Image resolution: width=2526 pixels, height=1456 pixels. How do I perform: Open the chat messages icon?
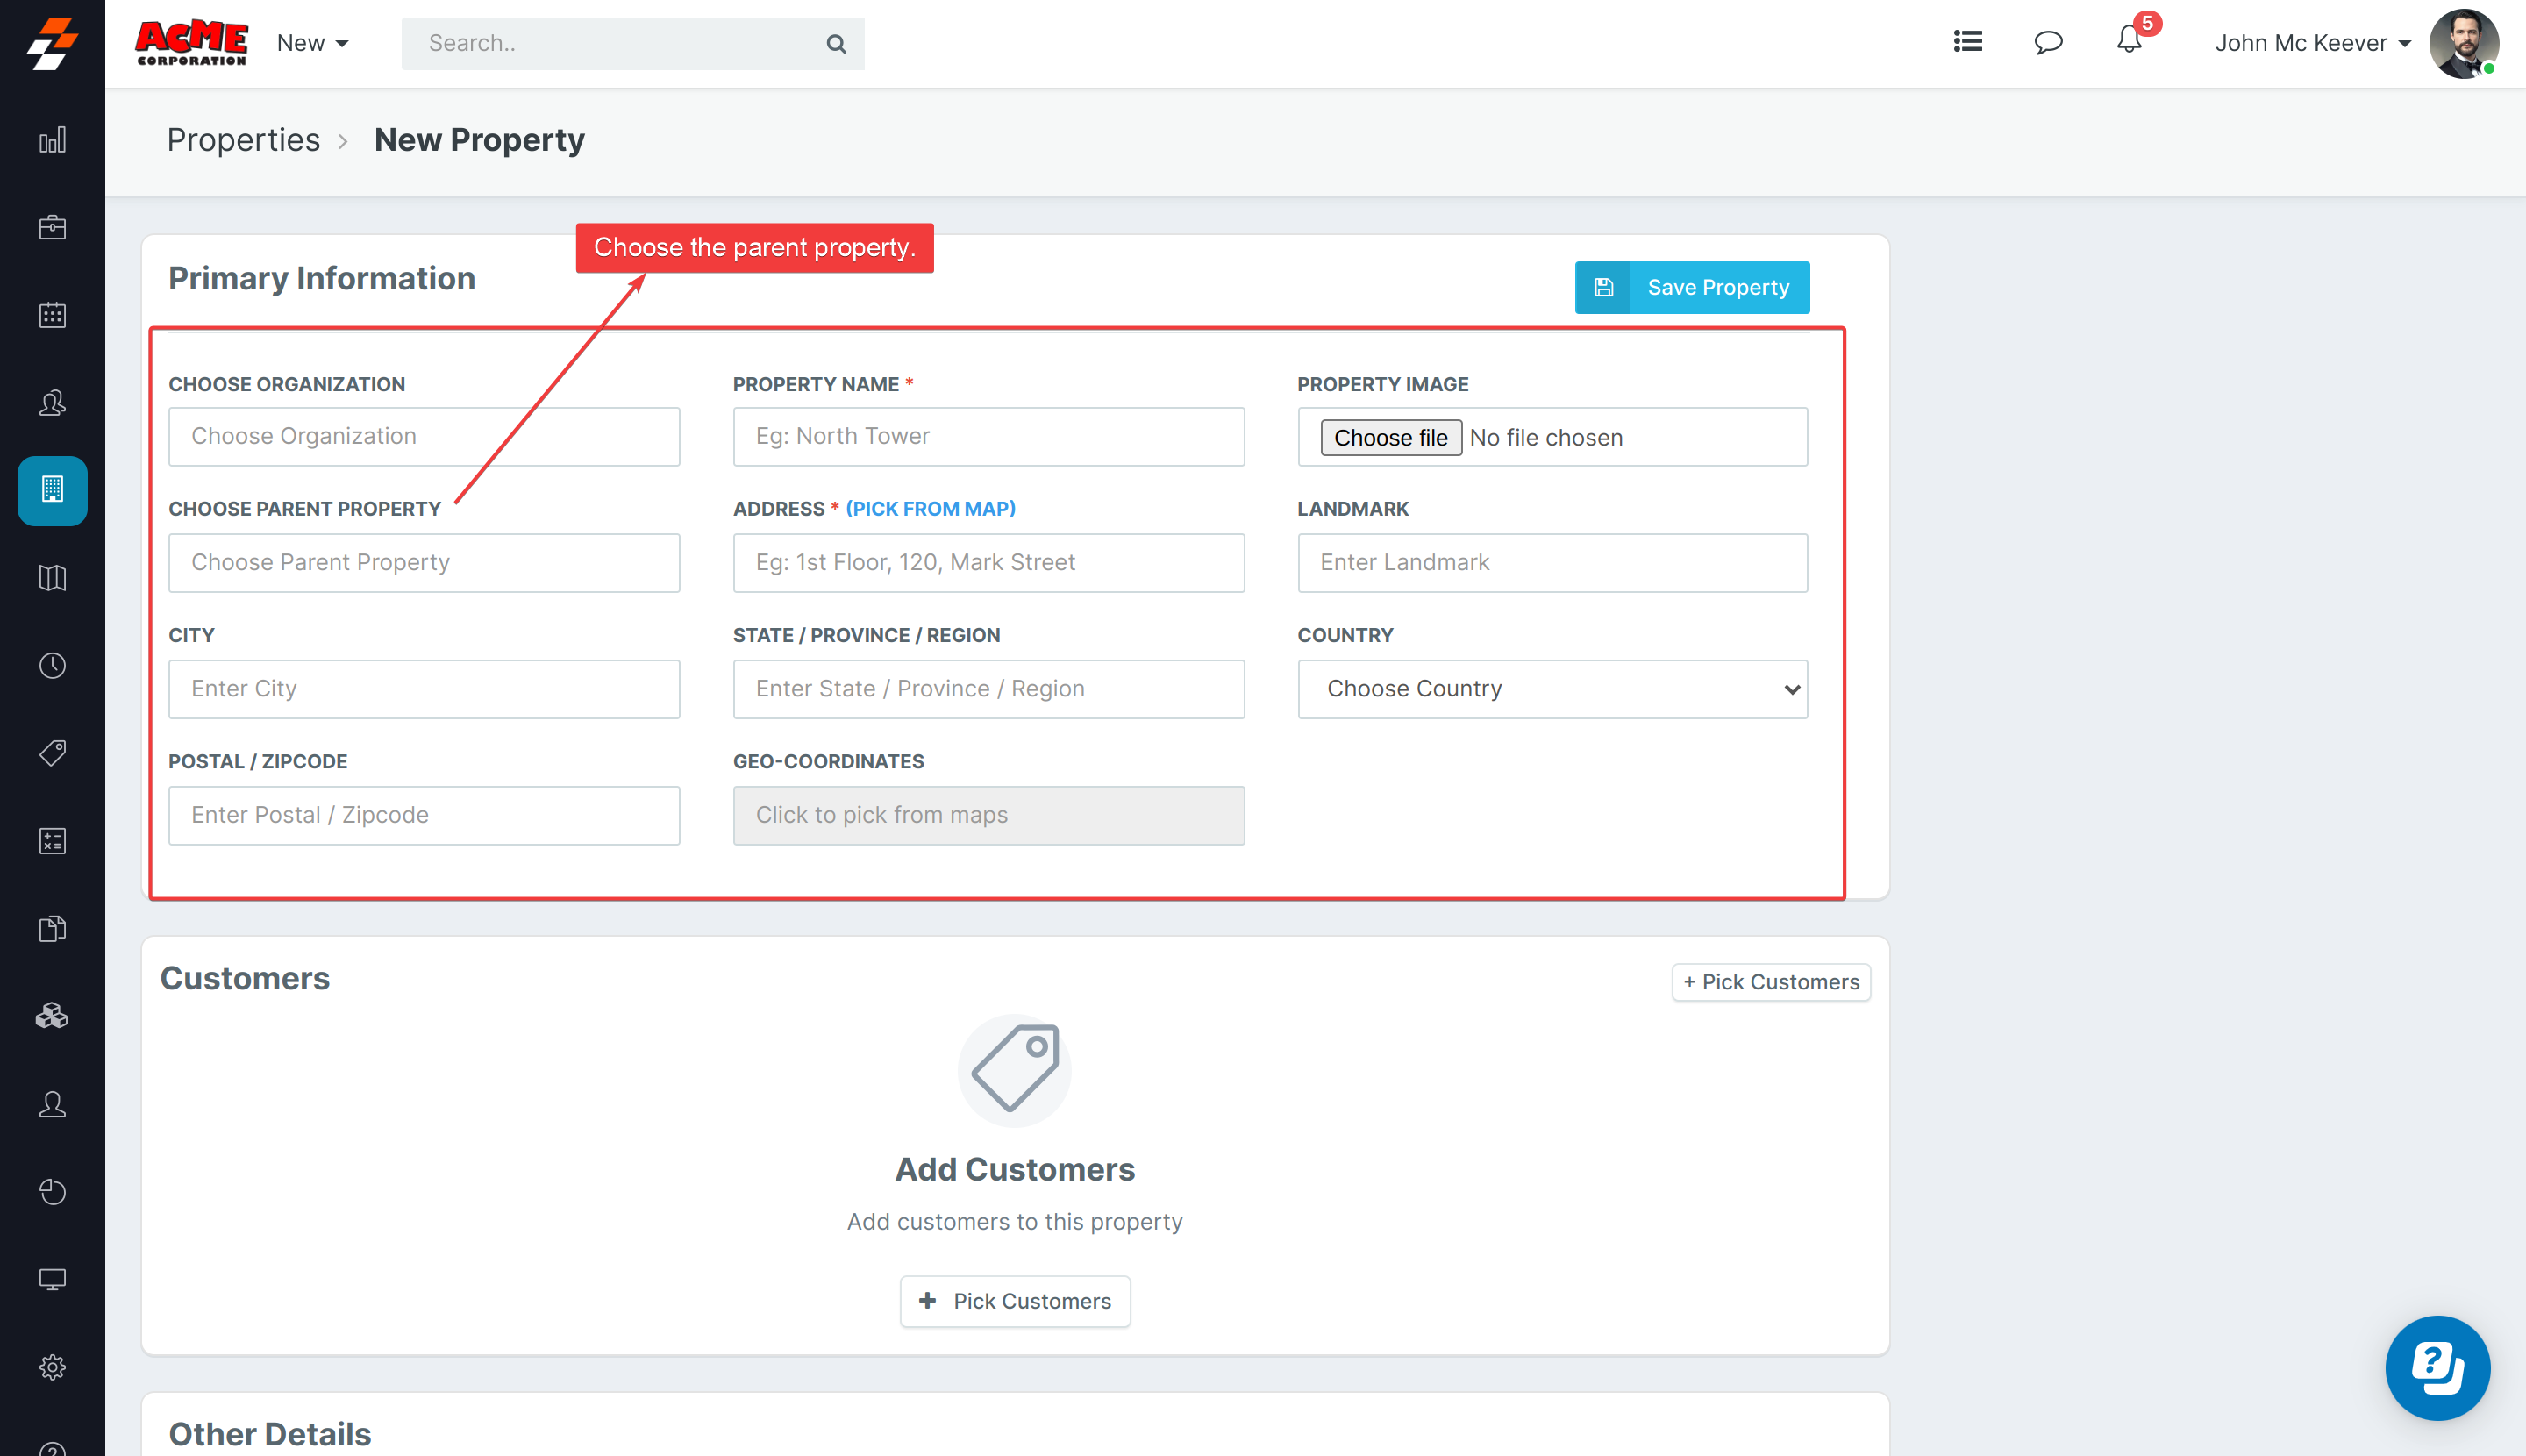(x=2047, y=42)
